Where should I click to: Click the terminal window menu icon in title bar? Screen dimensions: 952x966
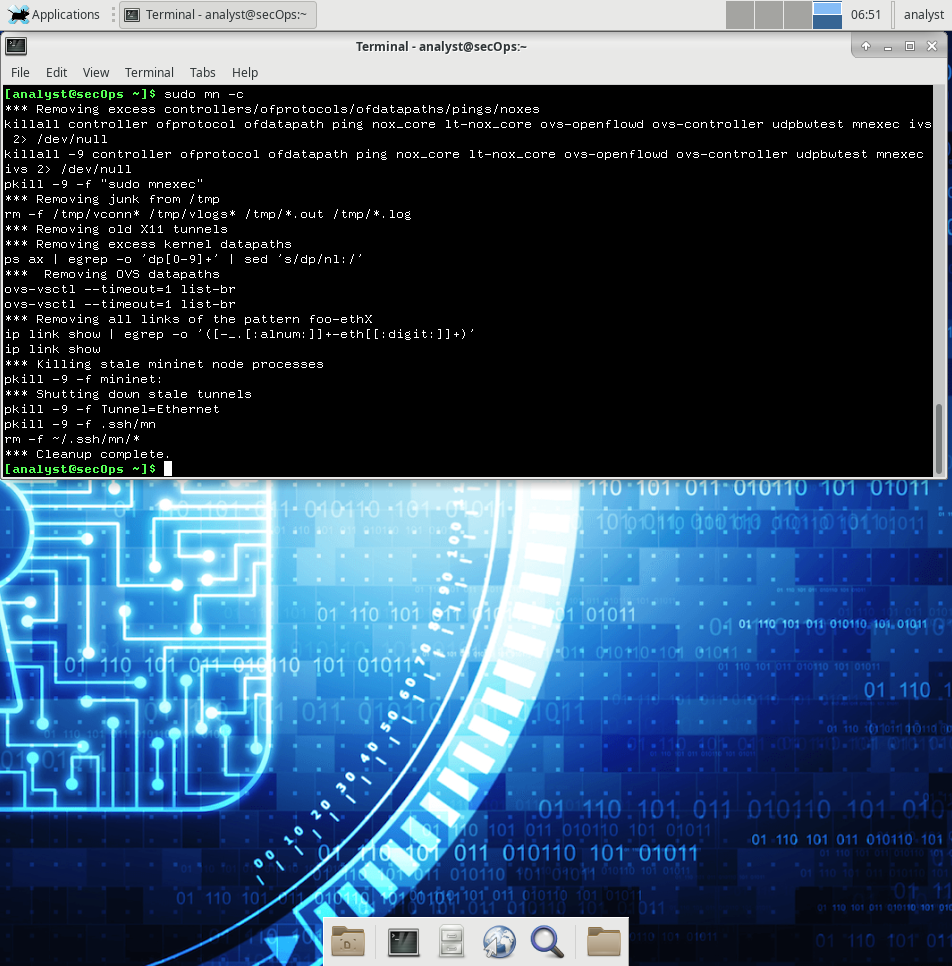[x=16, y=46]
